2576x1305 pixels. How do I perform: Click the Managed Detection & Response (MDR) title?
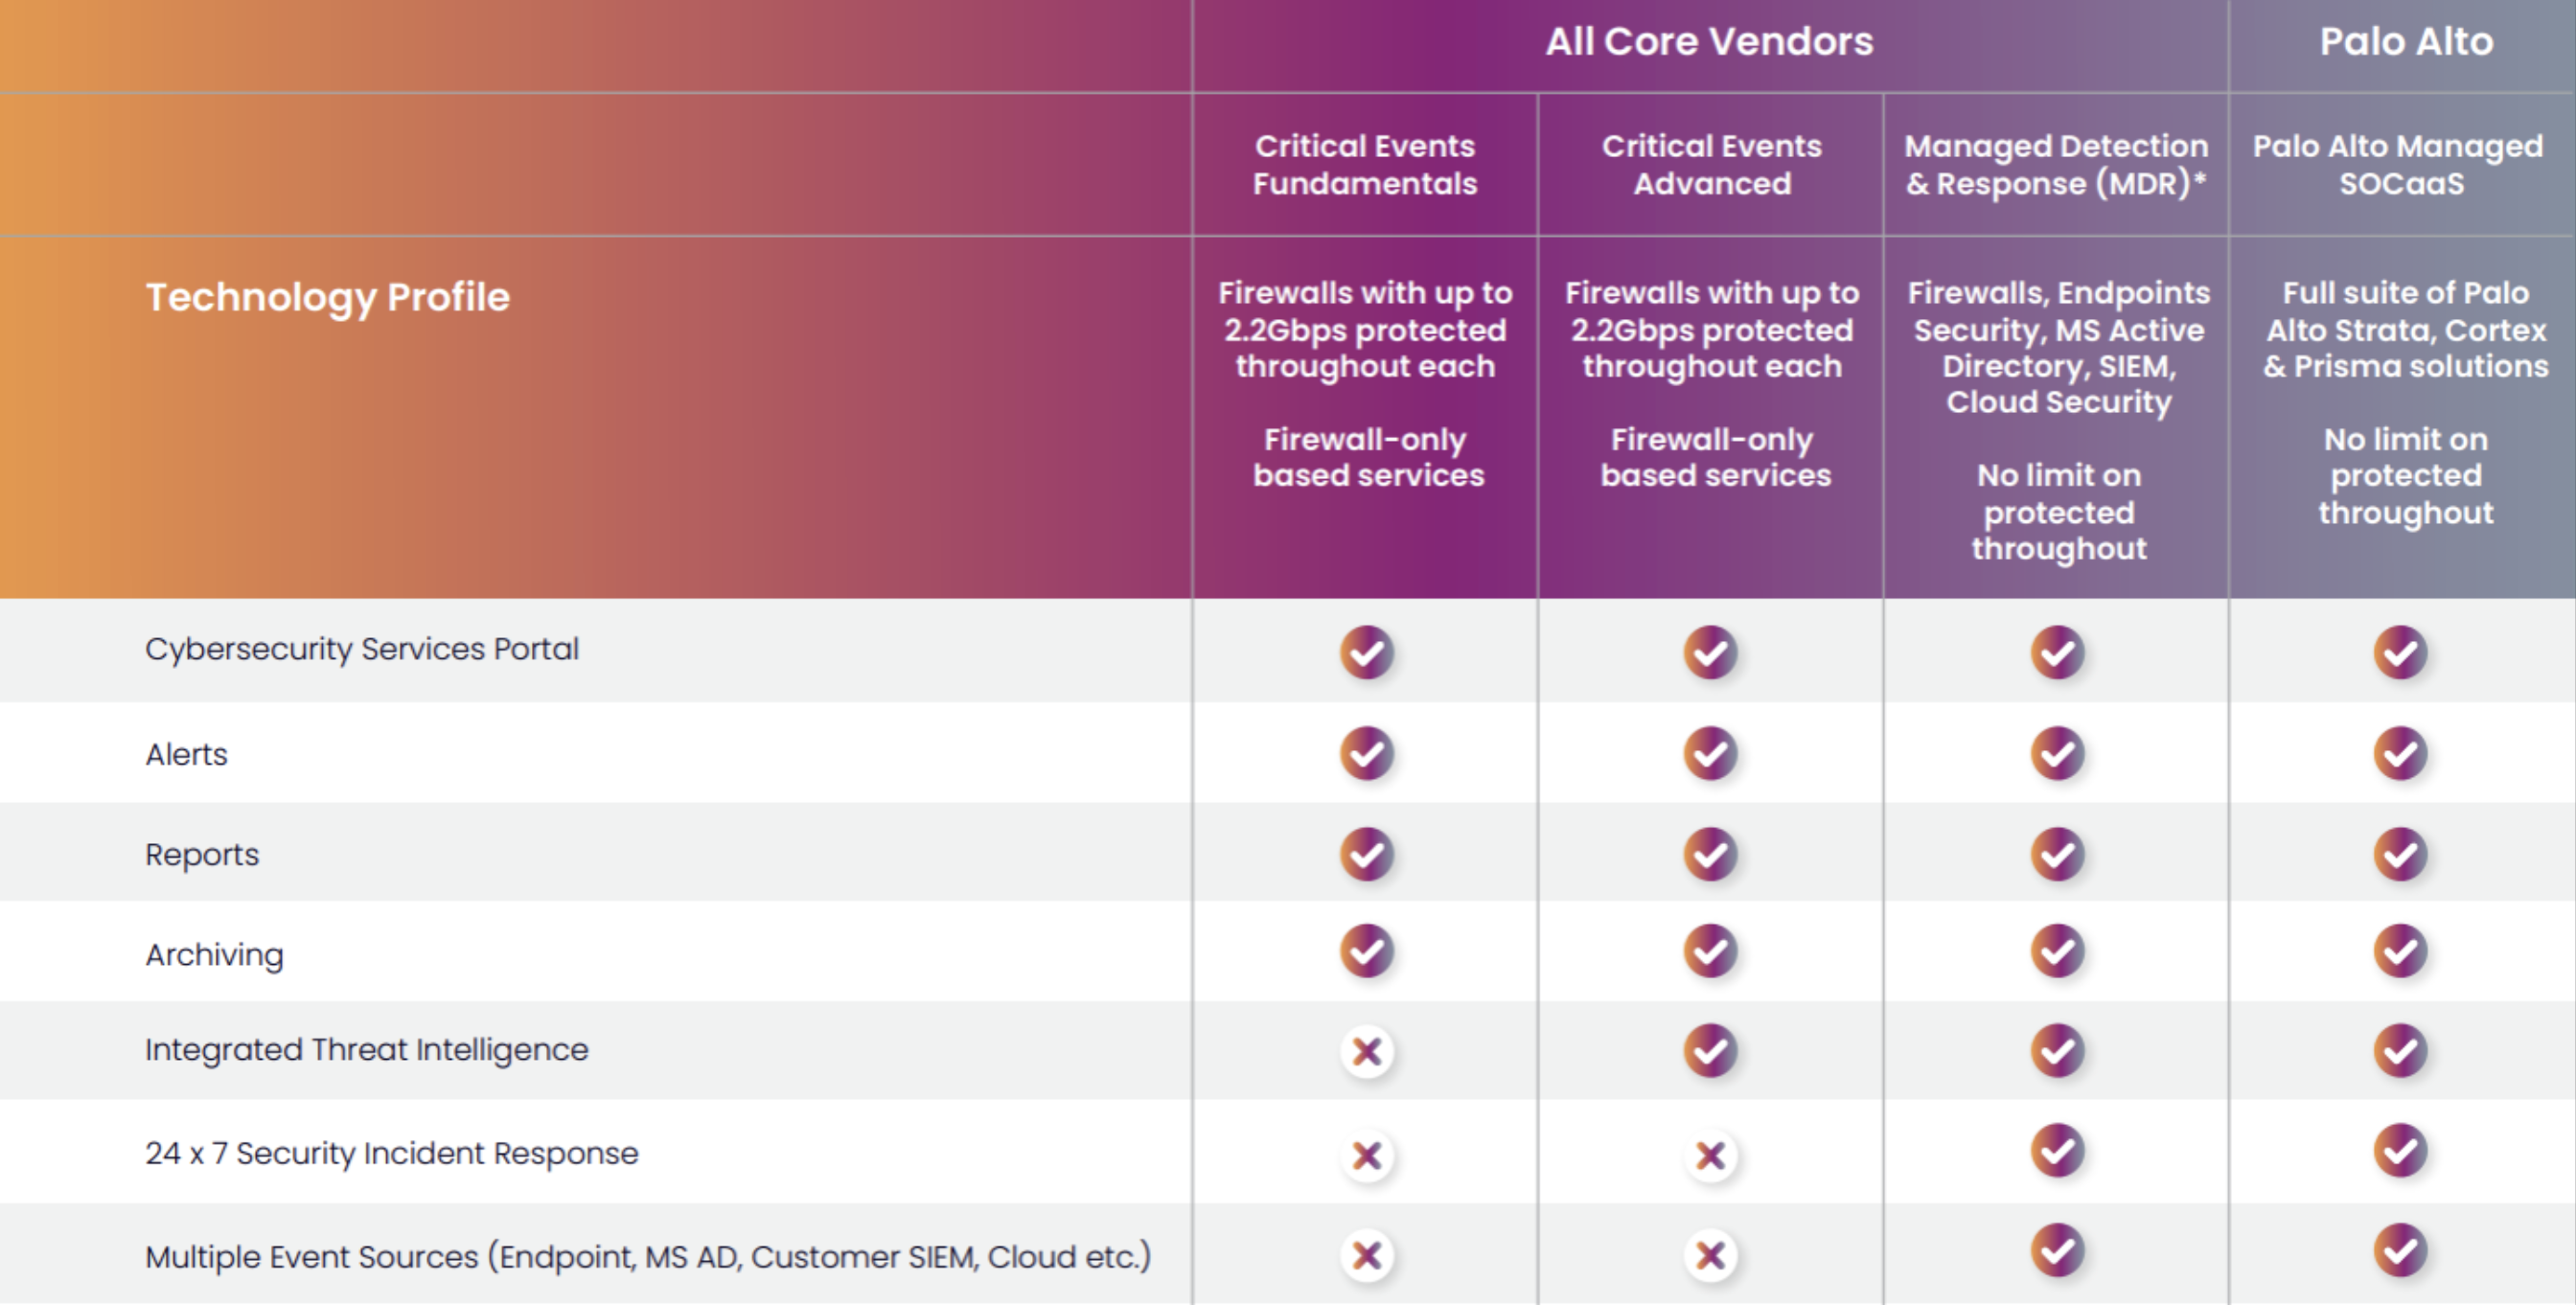2056,165
